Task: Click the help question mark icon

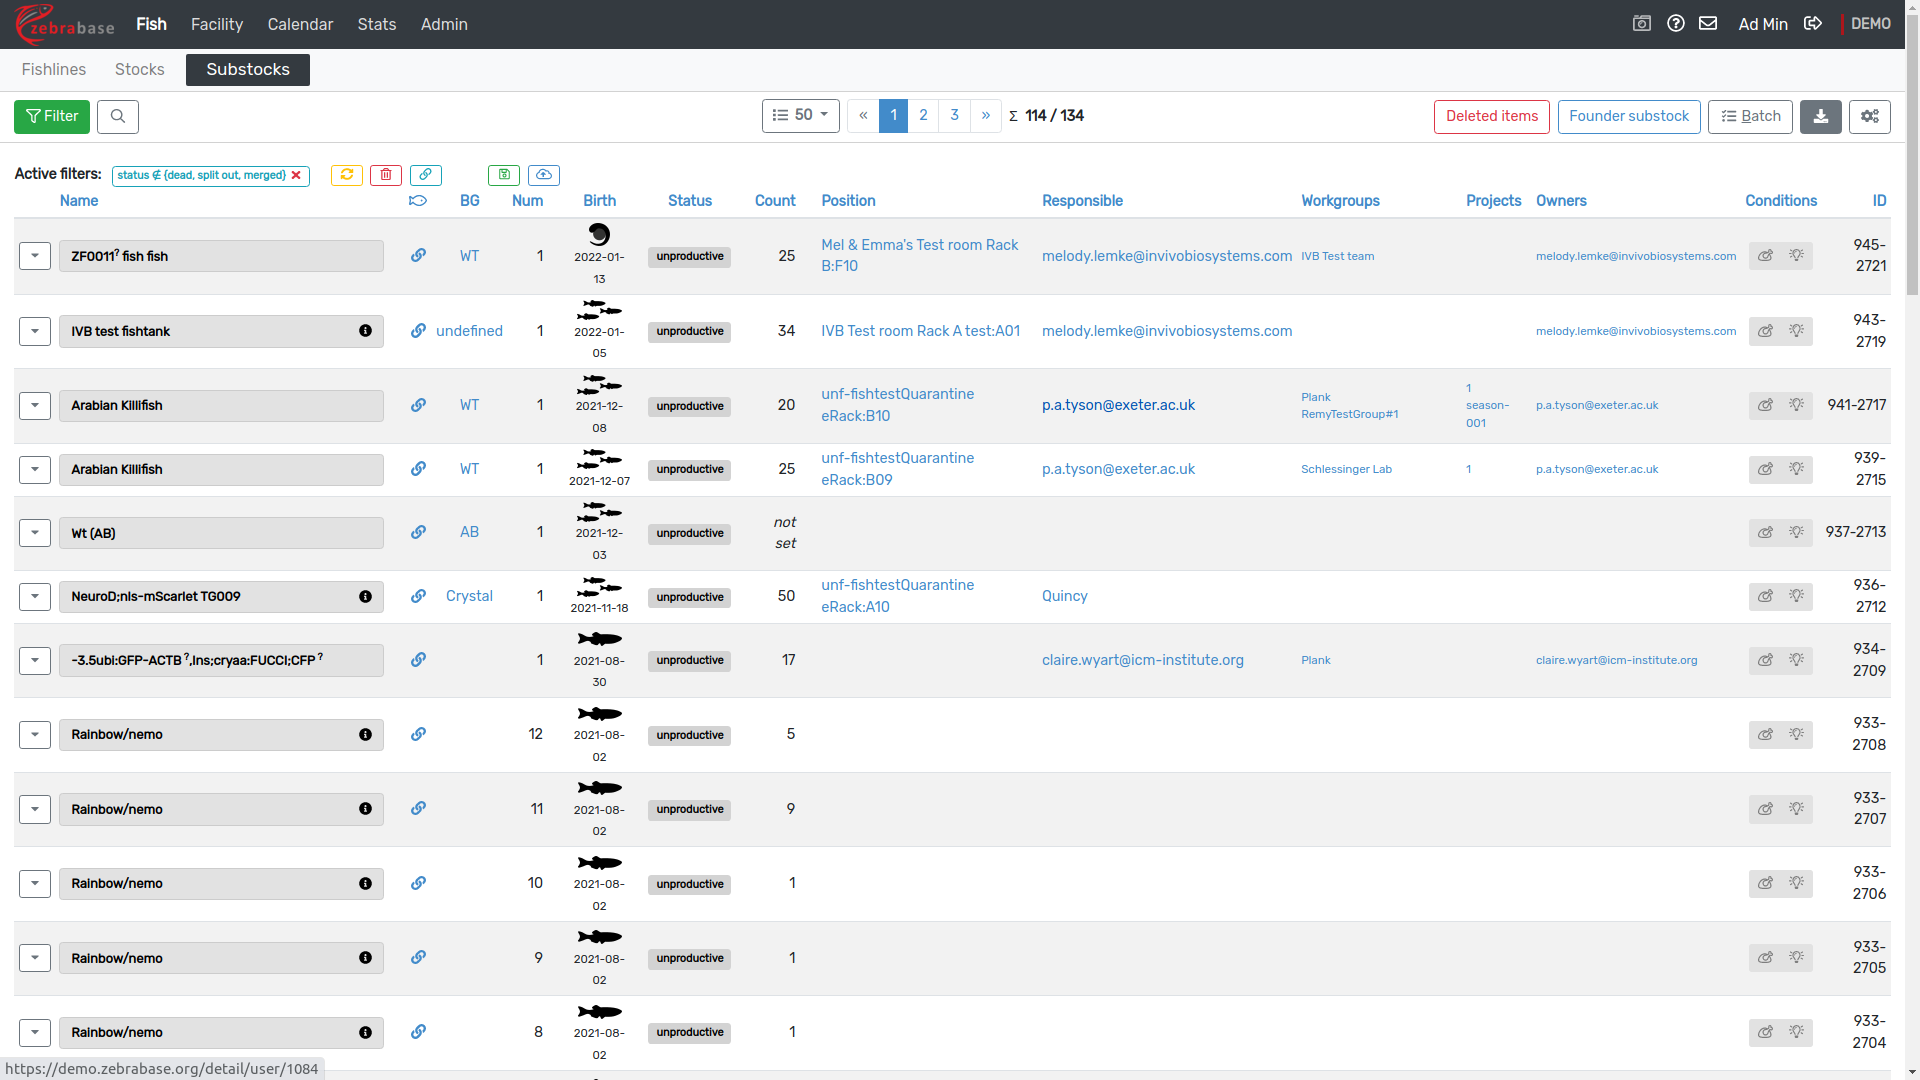Action: click(1676, 24)
